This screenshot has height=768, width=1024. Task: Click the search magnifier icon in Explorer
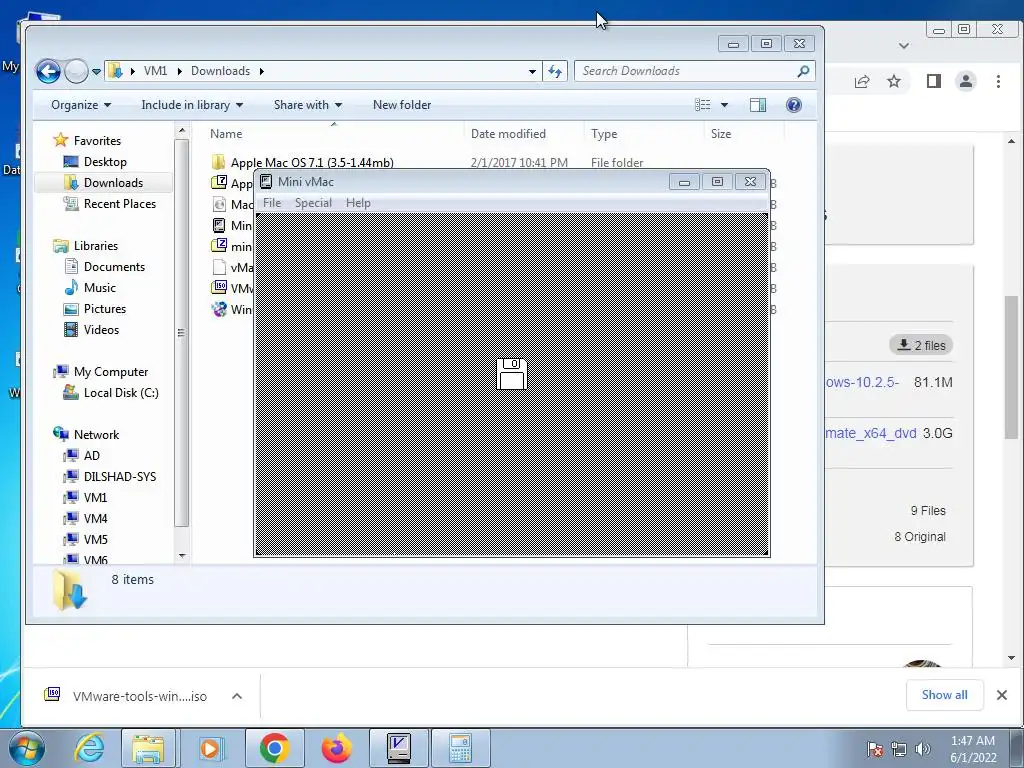click(x=803, y=71)
